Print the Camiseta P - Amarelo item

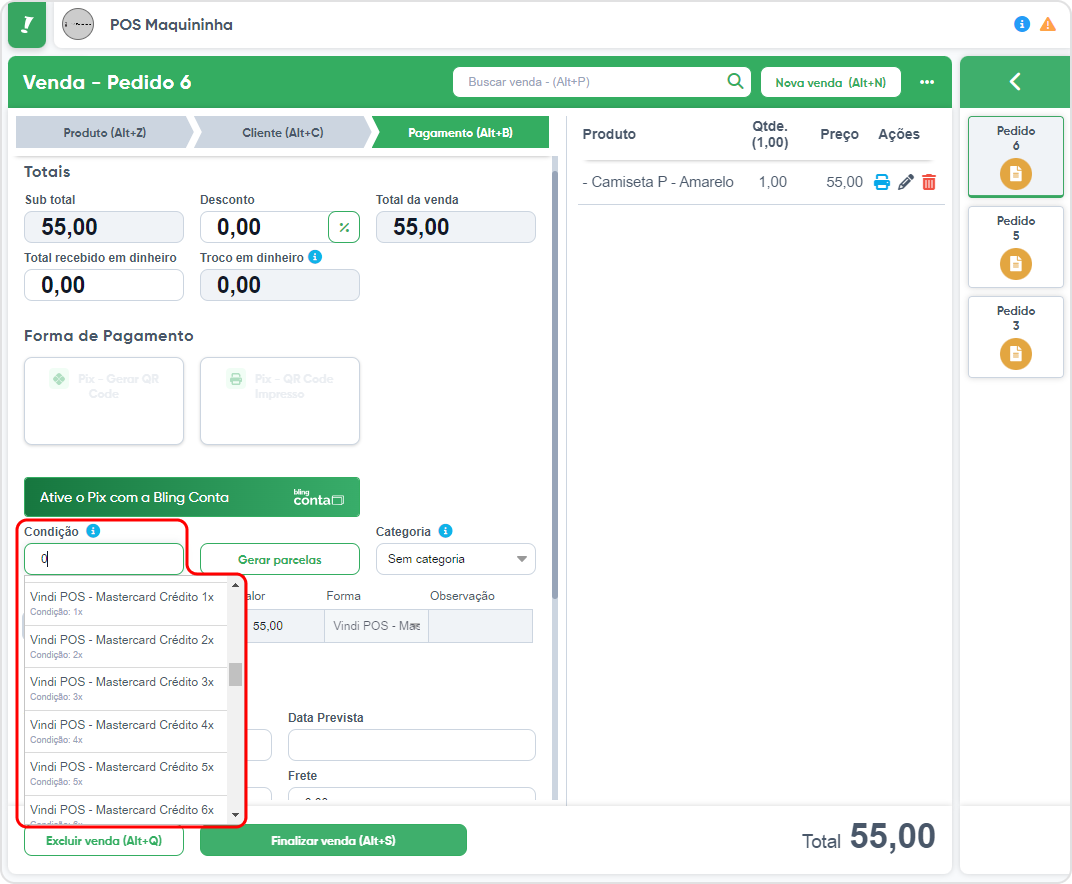(882, 183)
